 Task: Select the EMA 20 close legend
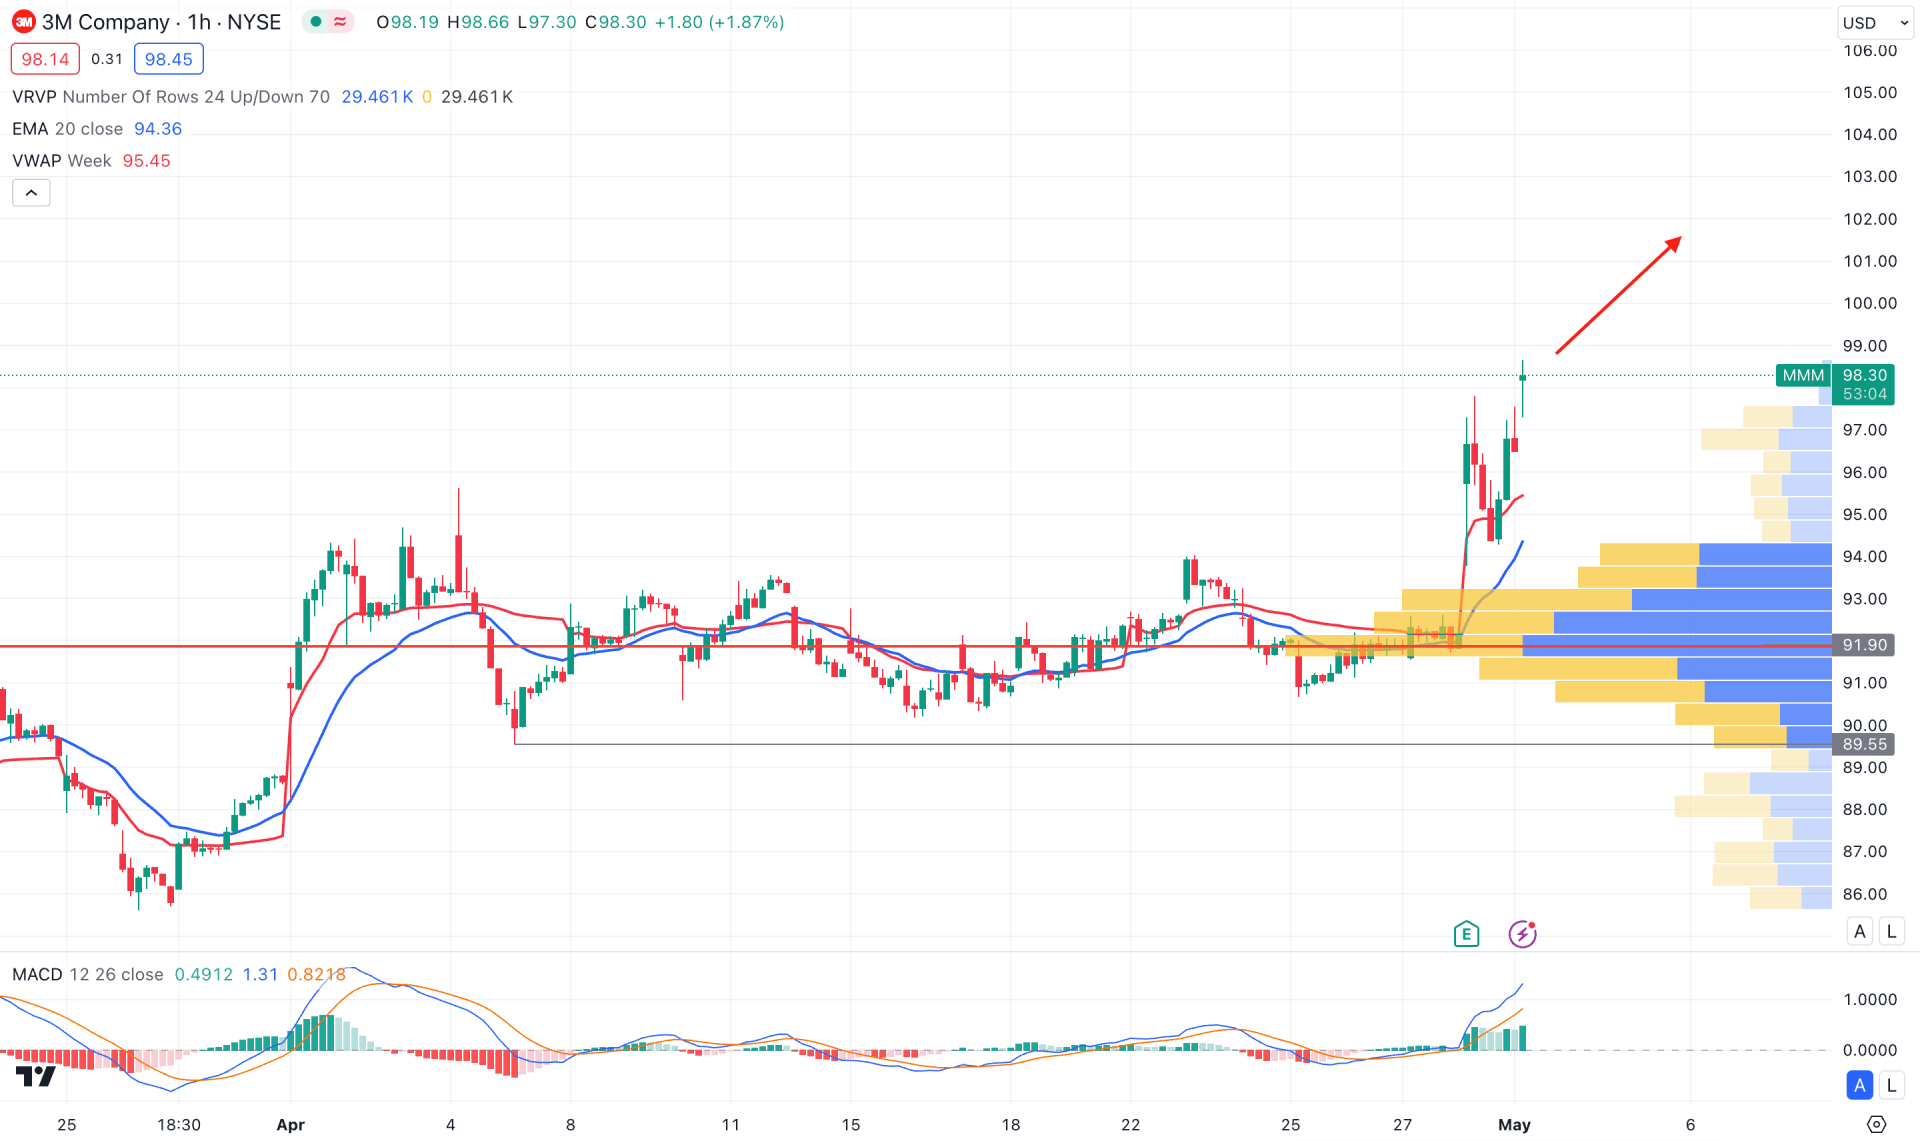point(67,129)
